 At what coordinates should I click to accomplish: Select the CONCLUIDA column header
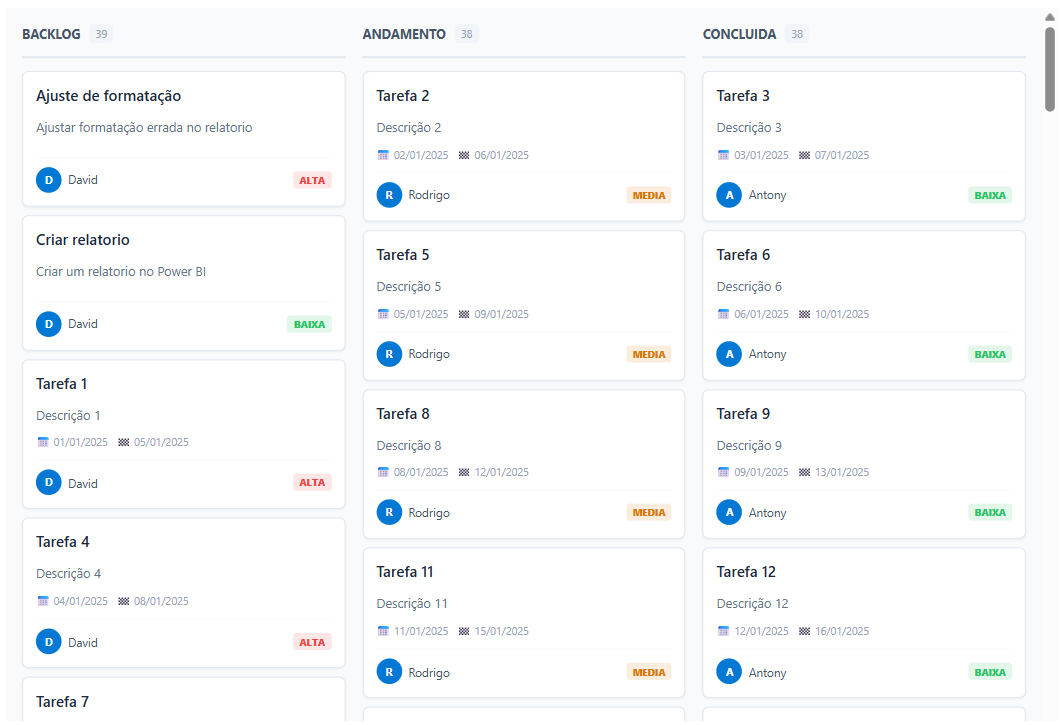(x=739, y=34)
